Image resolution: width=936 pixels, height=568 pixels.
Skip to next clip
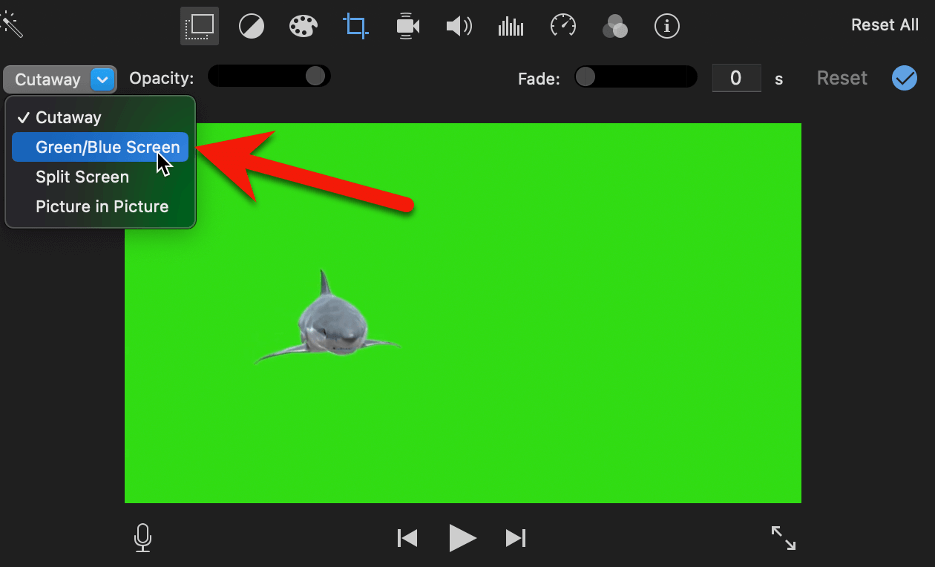[x=516, y=538]
